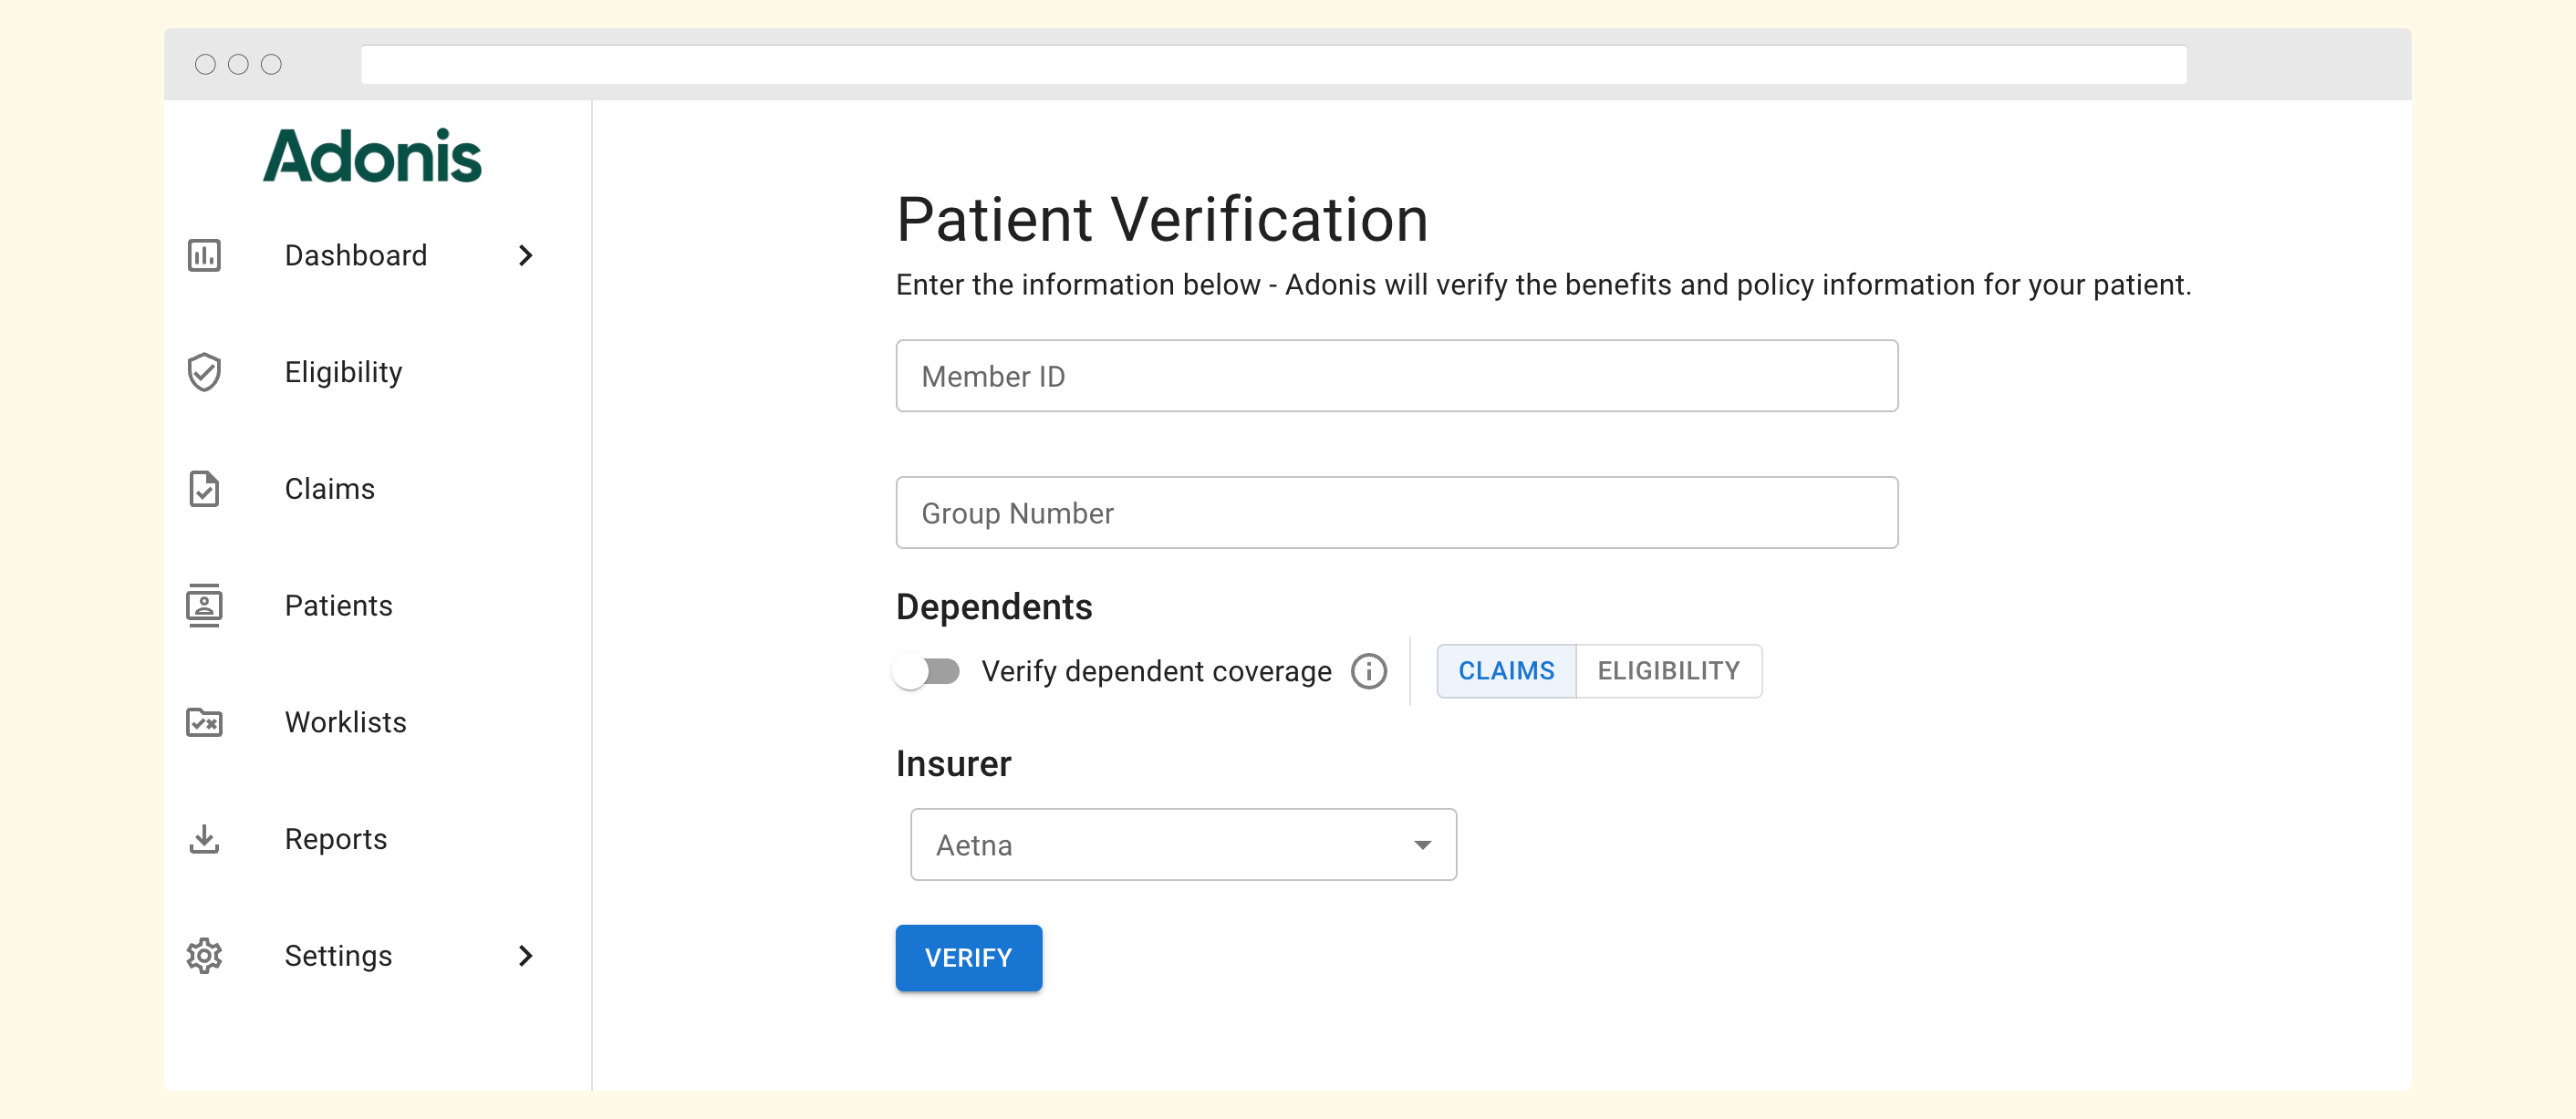
Task: Navigate to Patients in the sidebar
Action: click(338, 605)
